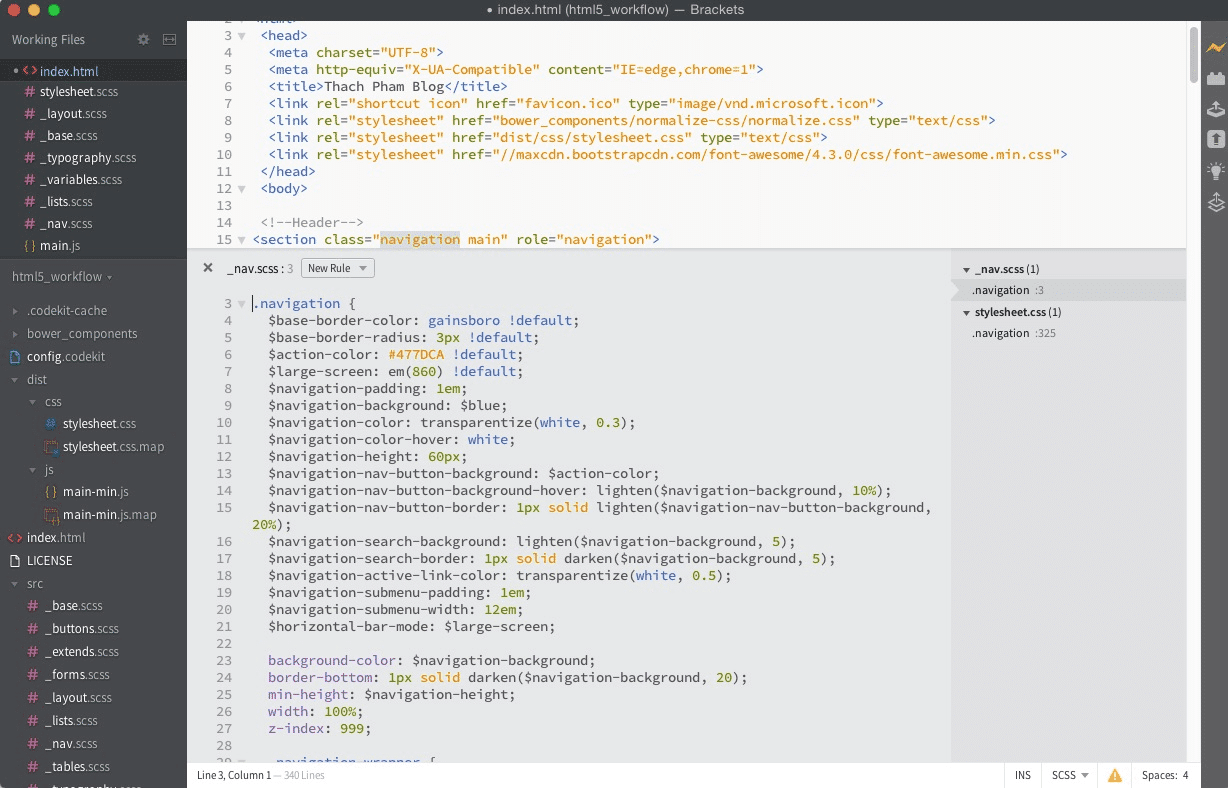Click the bottom layered-deploy icon in right sidebar

pyautogui.click(x=1215, y=202)
